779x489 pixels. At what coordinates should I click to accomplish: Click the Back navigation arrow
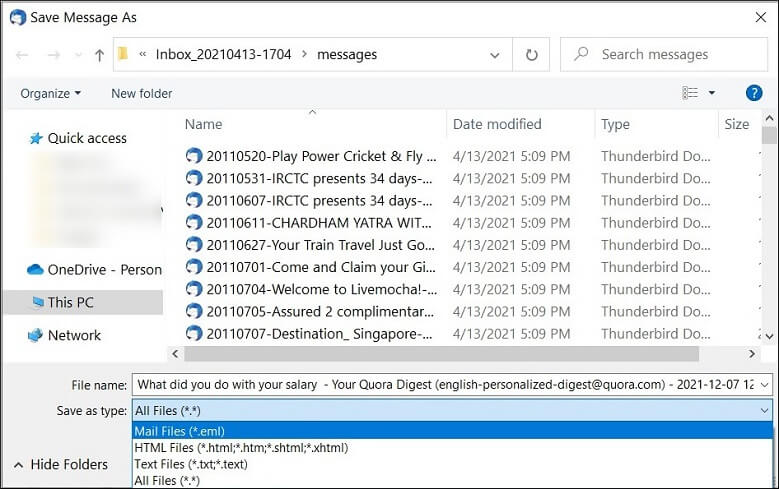(x=22, y=55)
